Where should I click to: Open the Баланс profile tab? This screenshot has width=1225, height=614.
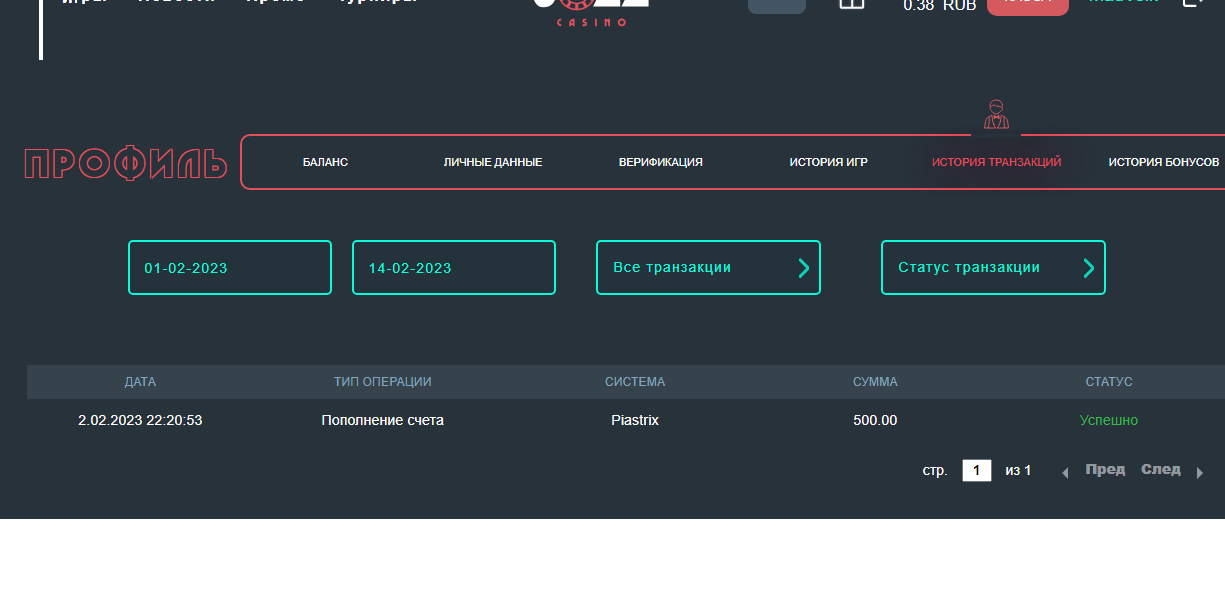point(325,162)
